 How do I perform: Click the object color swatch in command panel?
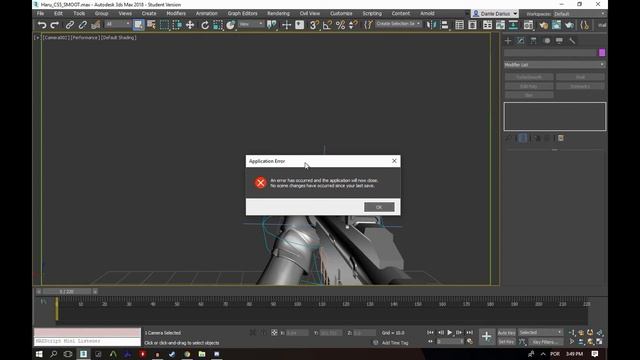click(x=602, y=53)
